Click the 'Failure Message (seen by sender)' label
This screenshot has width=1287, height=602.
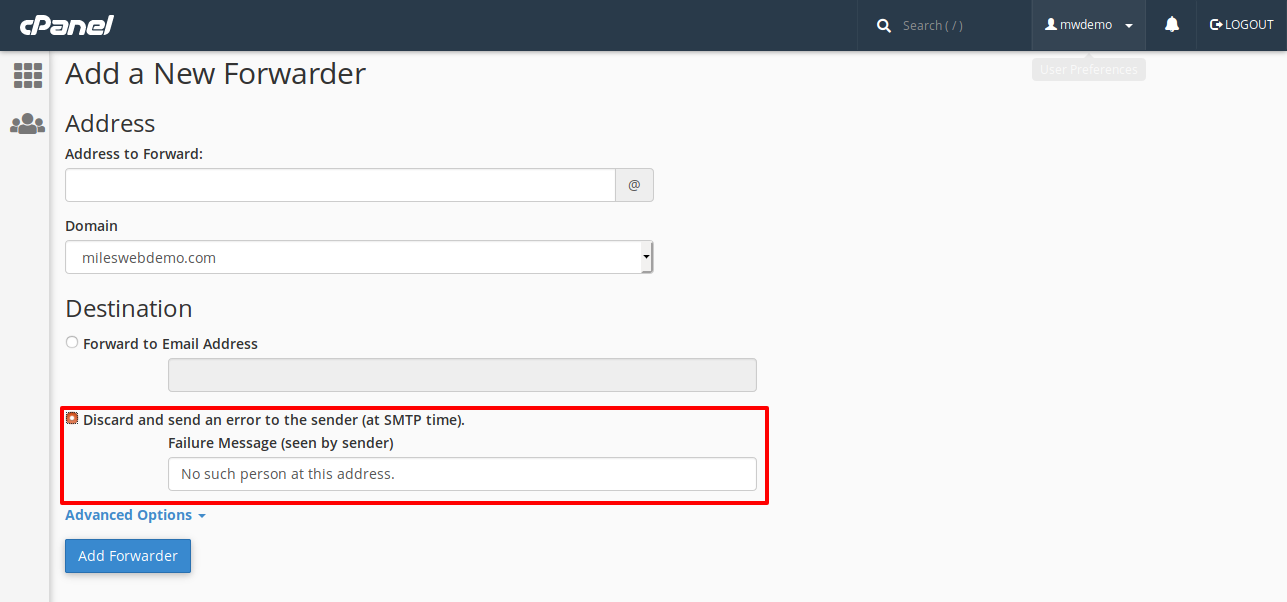click(281, 442)
